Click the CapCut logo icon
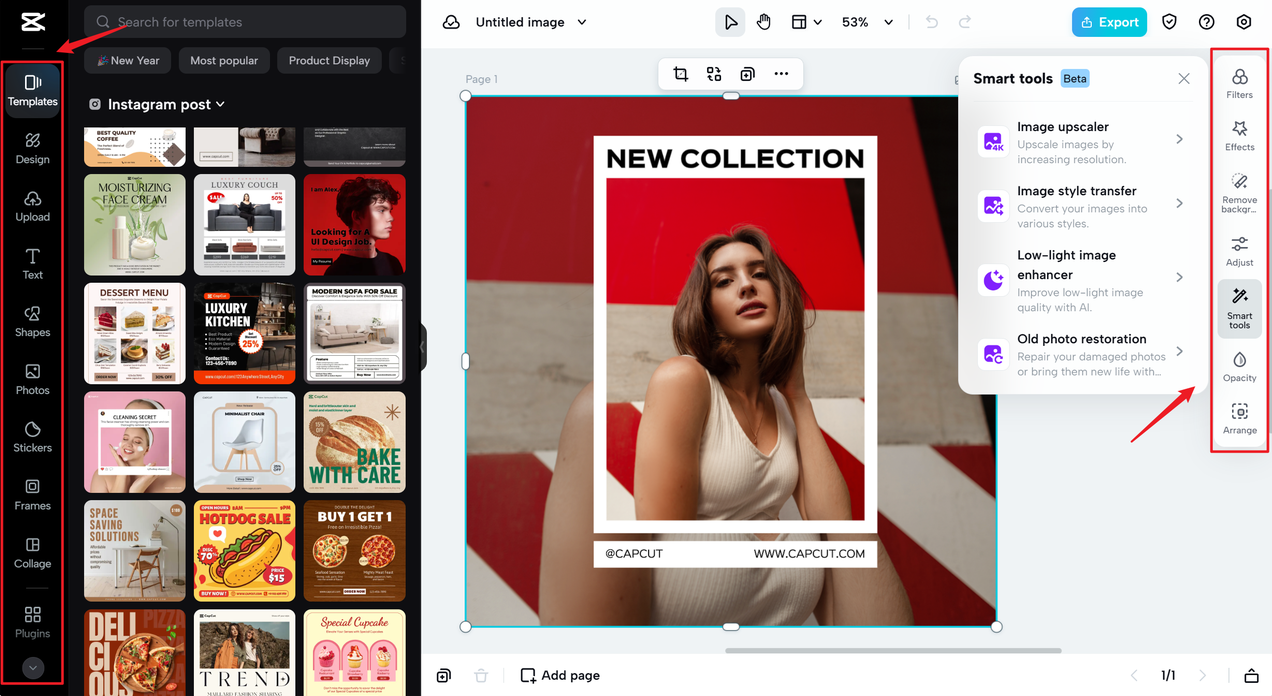Screen dimensions: 1272x696 point(33,22)
